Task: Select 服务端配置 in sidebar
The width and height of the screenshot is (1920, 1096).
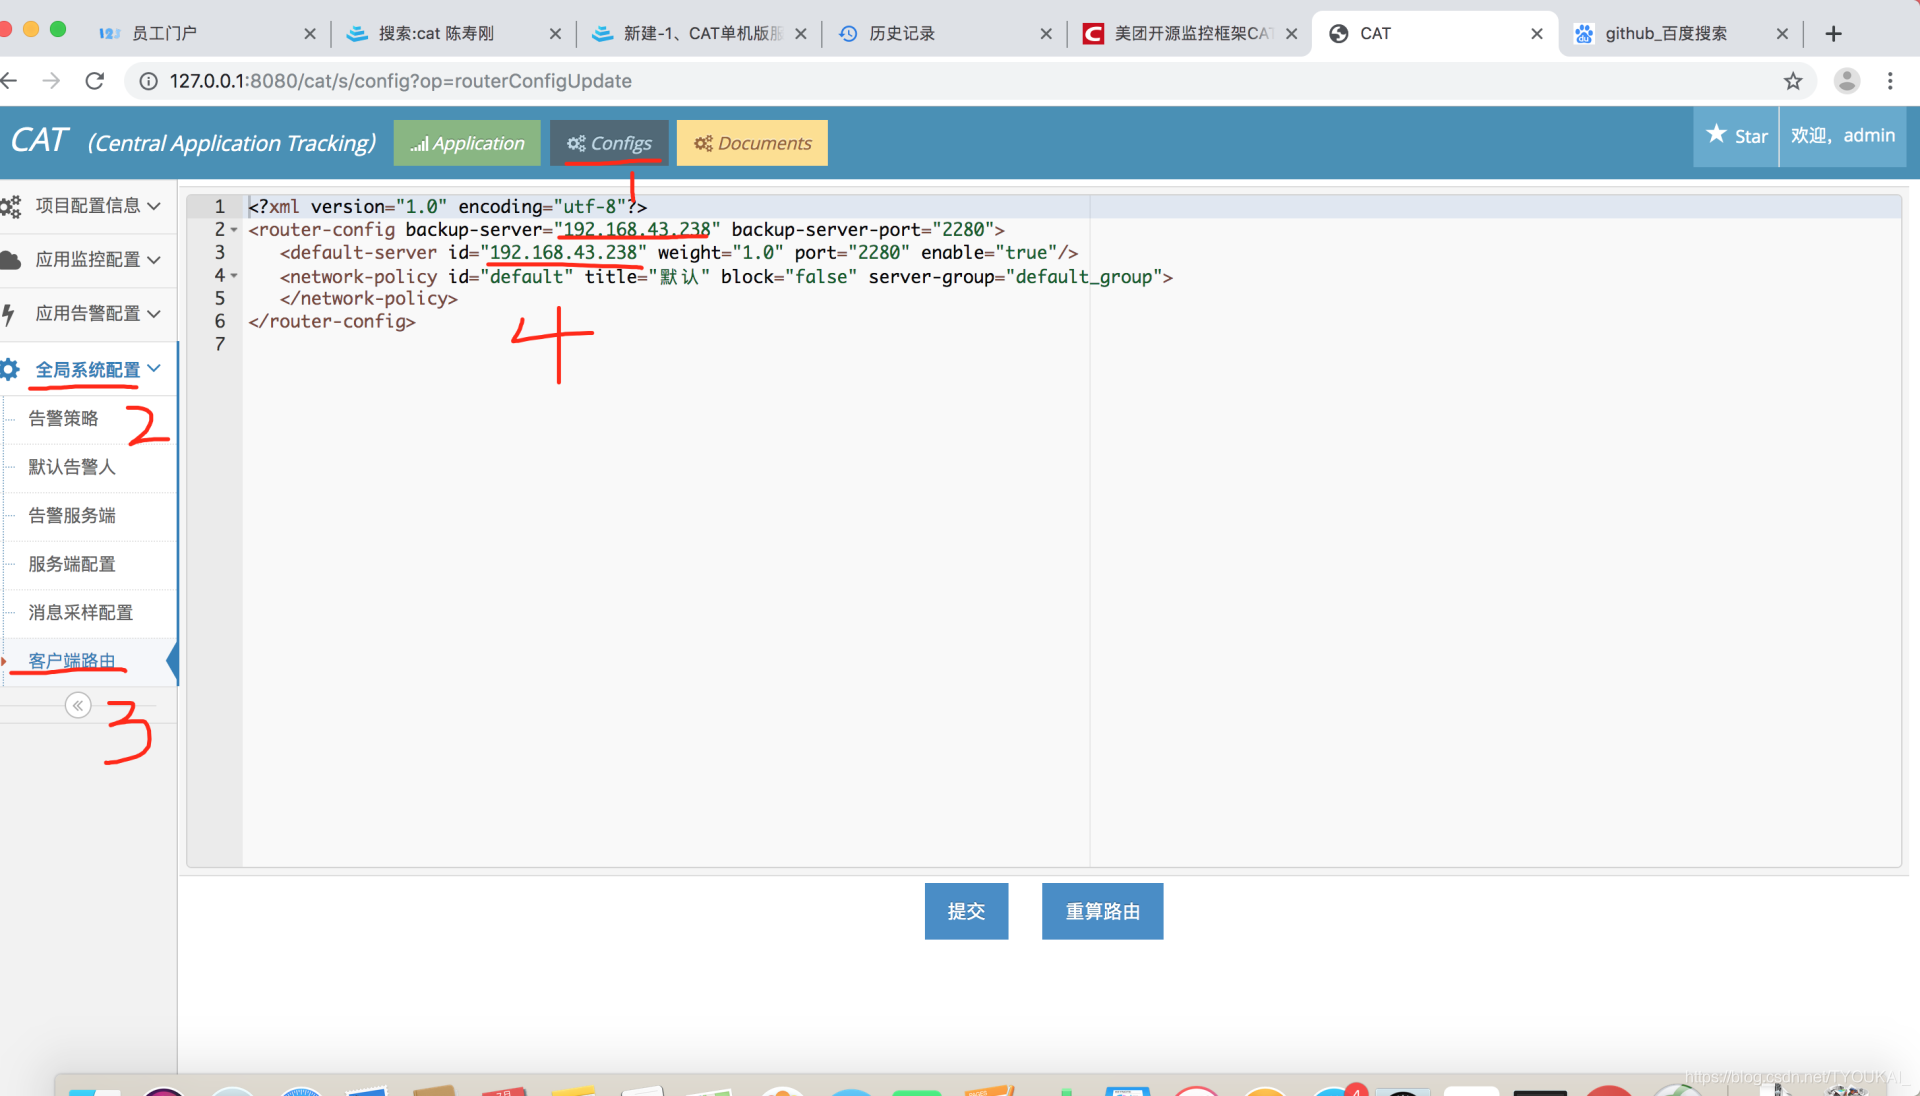Action: (x=72, y=564)
